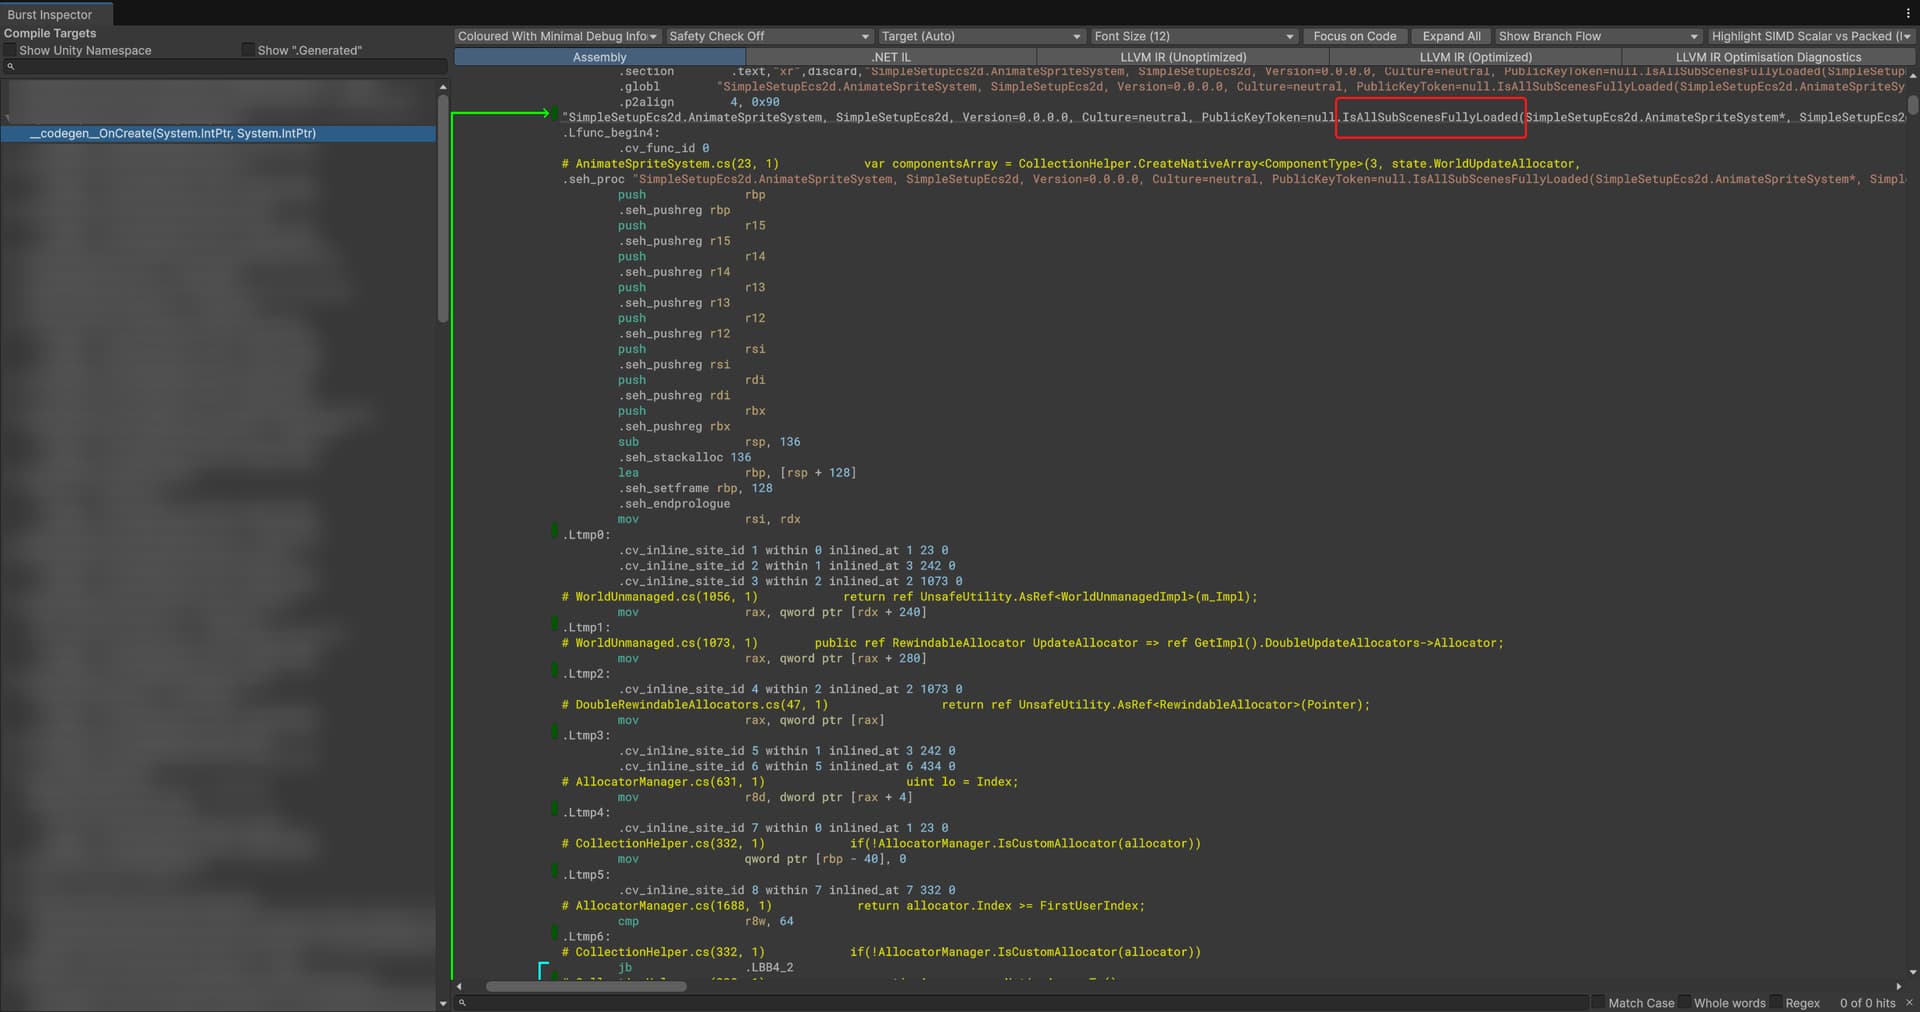Open the Highlight SIMD Scalar vs Packed dropdown
Image resolution: width=1920 pixels, height=1012 pixels.
point(1813,36)
